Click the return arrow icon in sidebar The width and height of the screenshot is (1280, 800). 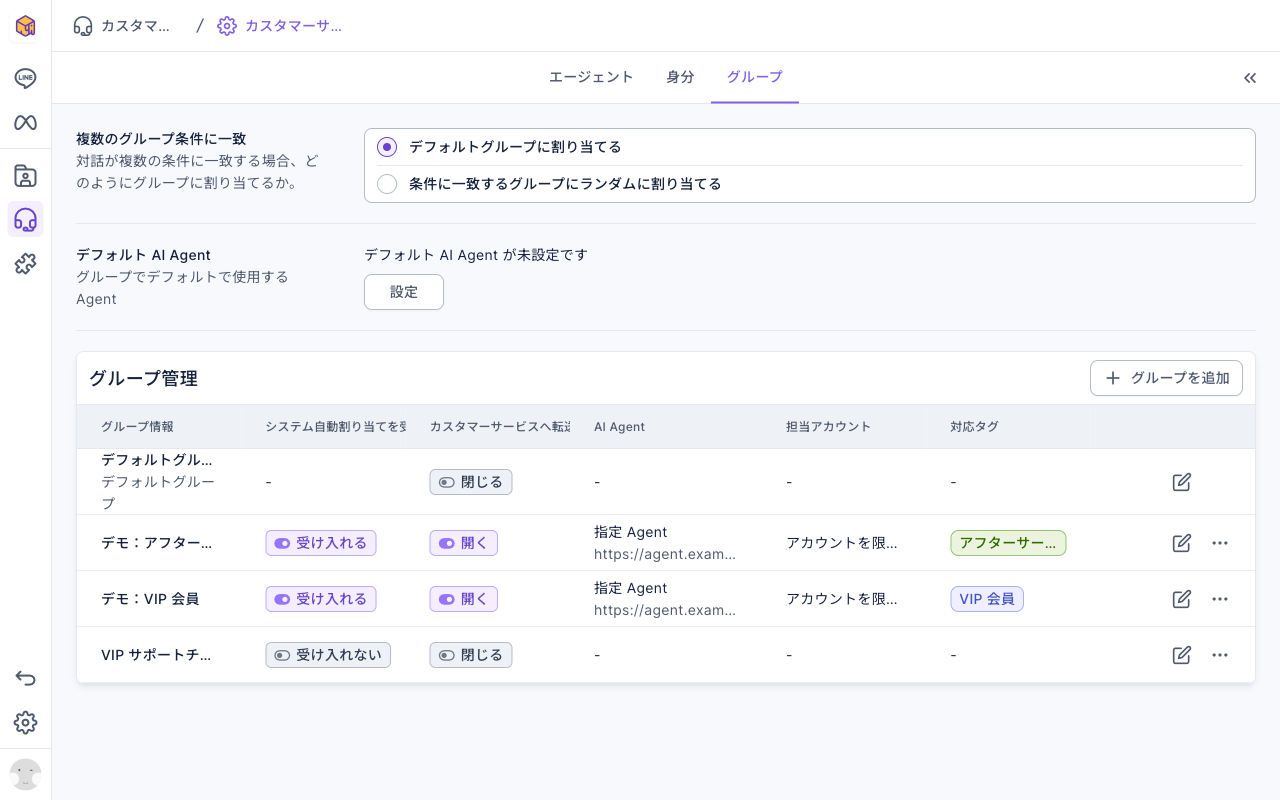tap(25, 678)
